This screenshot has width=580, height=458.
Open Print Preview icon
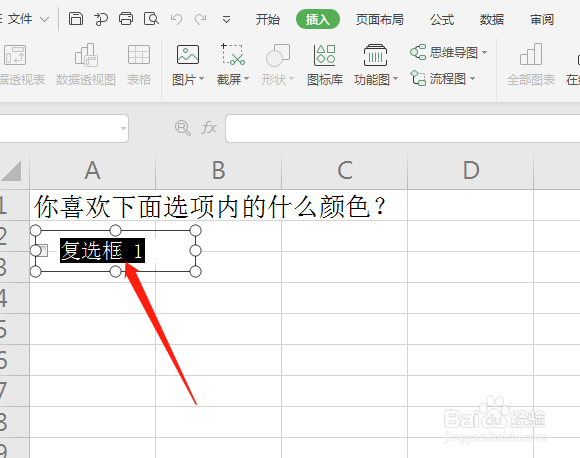[151, 18]
